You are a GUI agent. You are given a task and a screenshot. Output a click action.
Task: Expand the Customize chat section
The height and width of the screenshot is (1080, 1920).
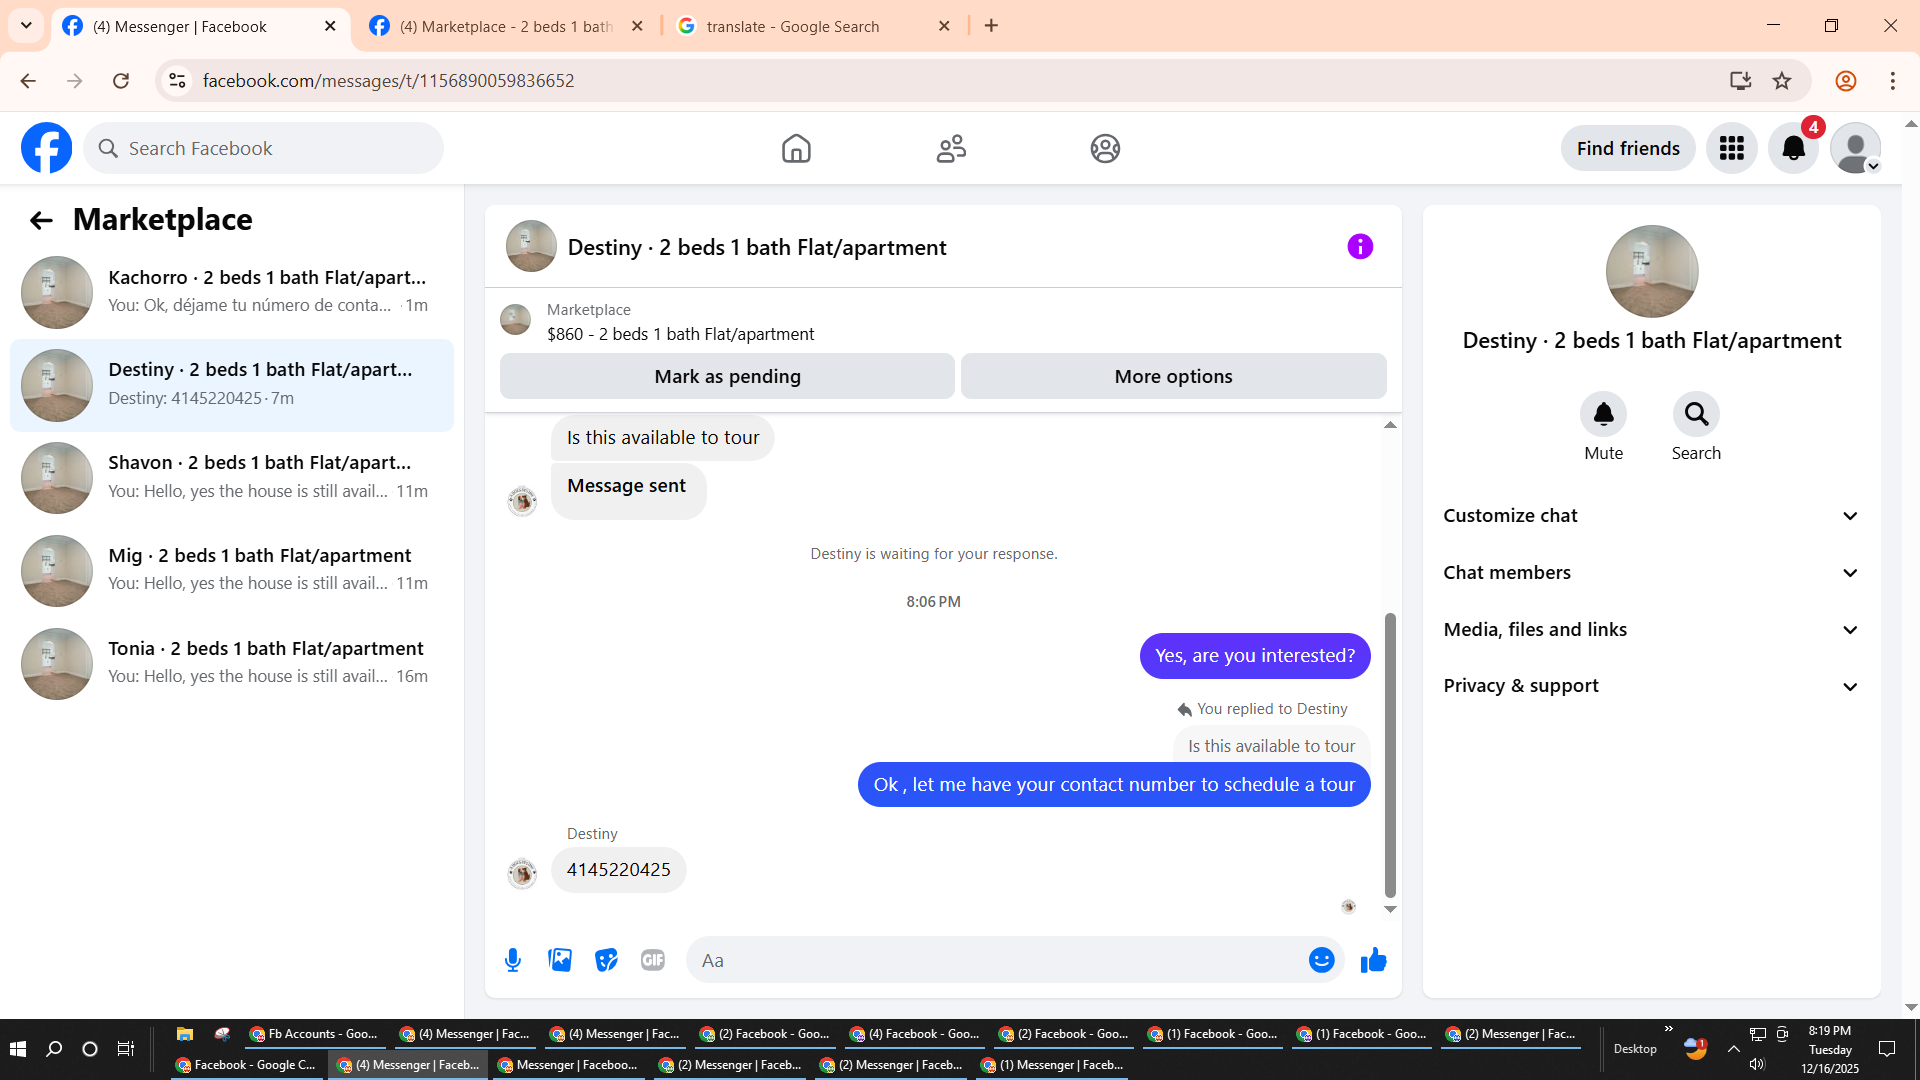tap(1652, 516)
